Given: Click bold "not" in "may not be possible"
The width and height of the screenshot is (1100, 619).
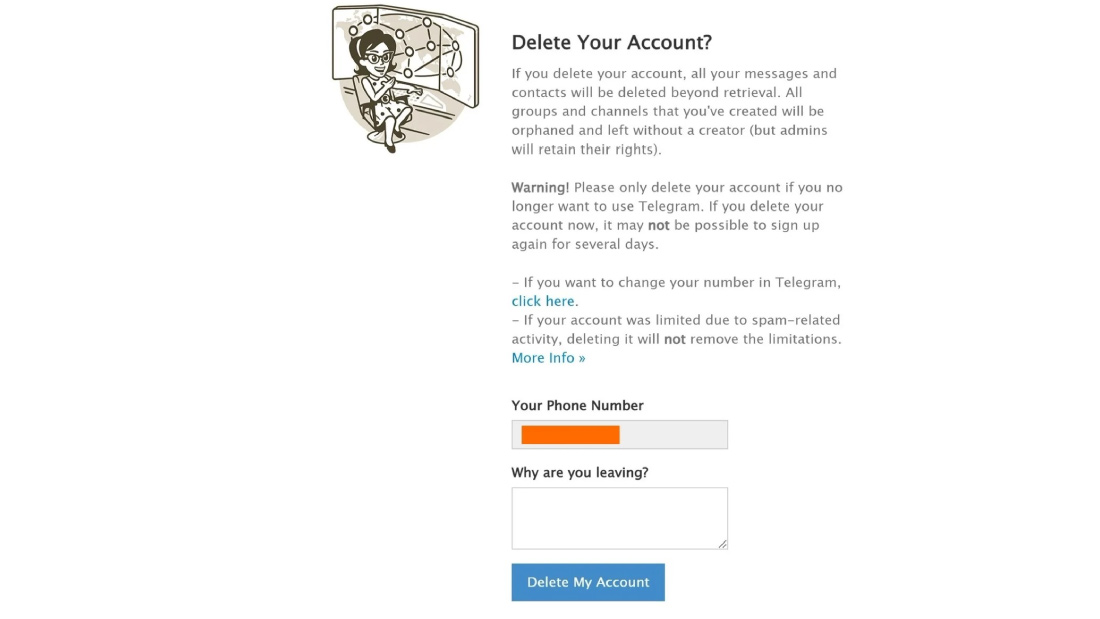Looking at the screenshot, I should pyautogui.click(x=659, y=225).
